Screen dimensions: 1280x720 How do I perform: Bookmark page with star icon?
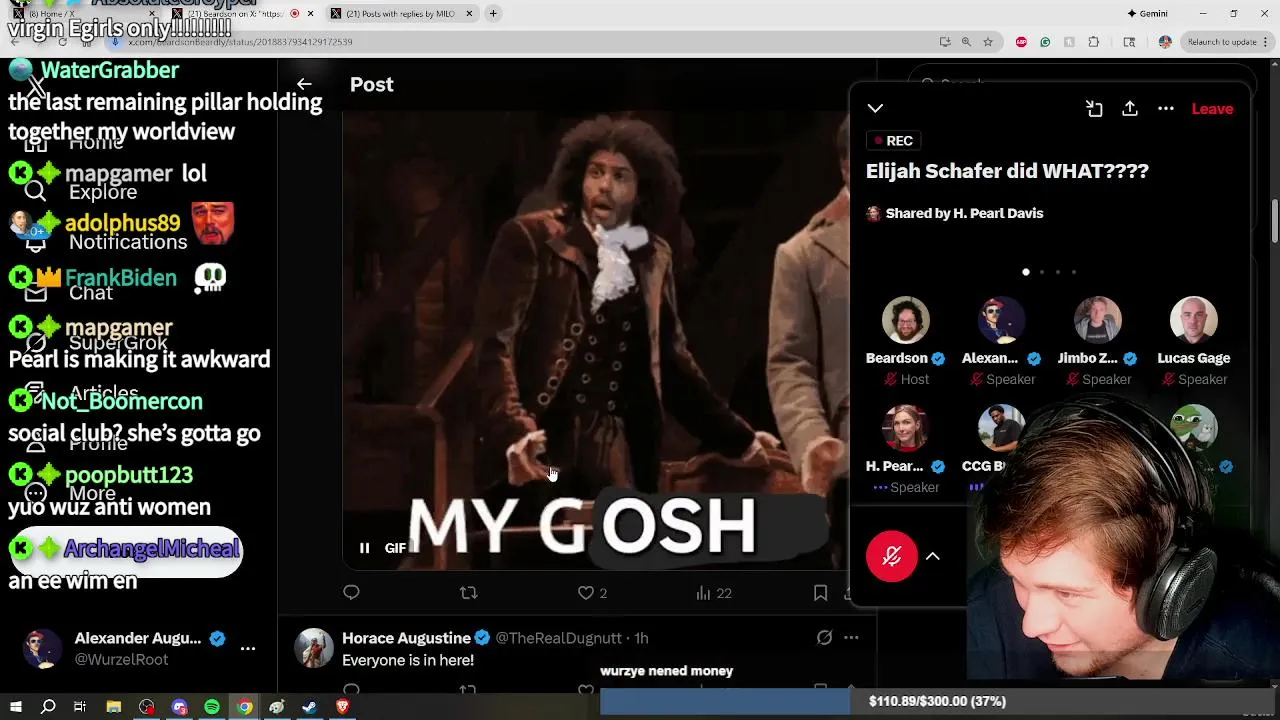(x=988, y=42)
